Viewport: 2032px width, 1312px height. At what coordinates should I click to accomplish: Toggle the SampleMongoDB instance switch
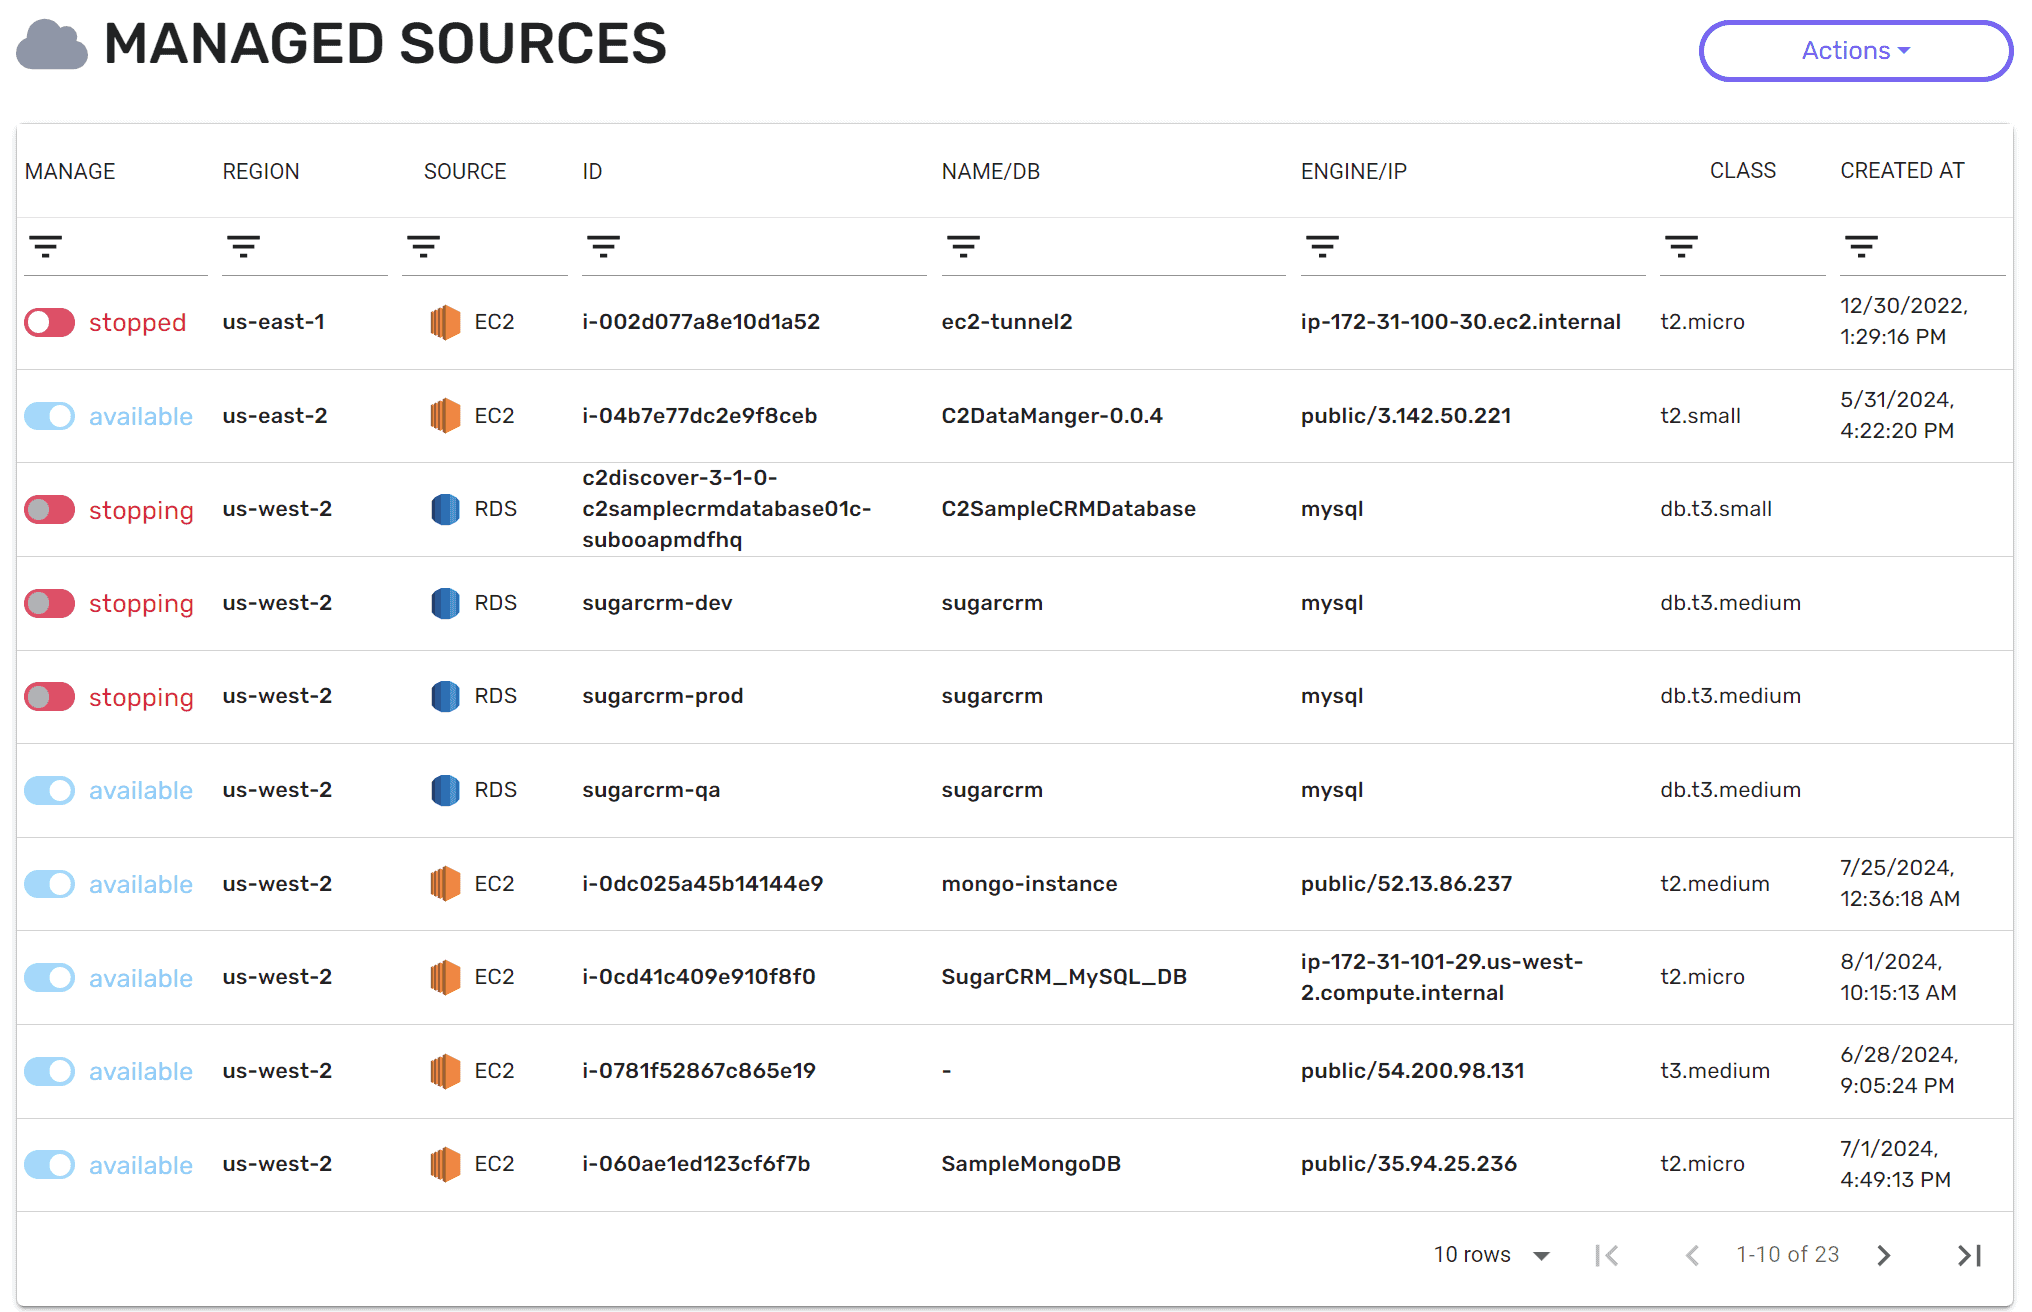coord(50,1164)
